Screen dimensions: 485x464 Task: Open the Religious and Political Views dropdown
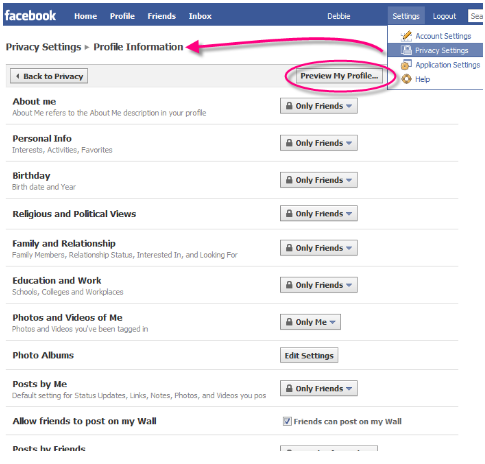[319, 213]
